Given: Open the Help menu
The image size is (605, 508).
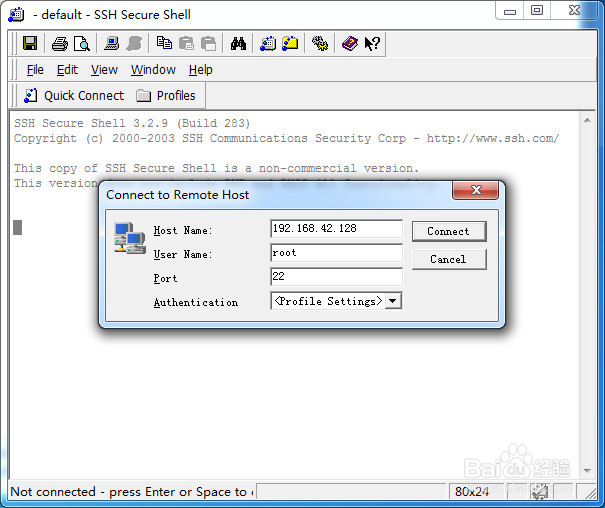Looking at the screenshot, I should (x=201, y=70).
